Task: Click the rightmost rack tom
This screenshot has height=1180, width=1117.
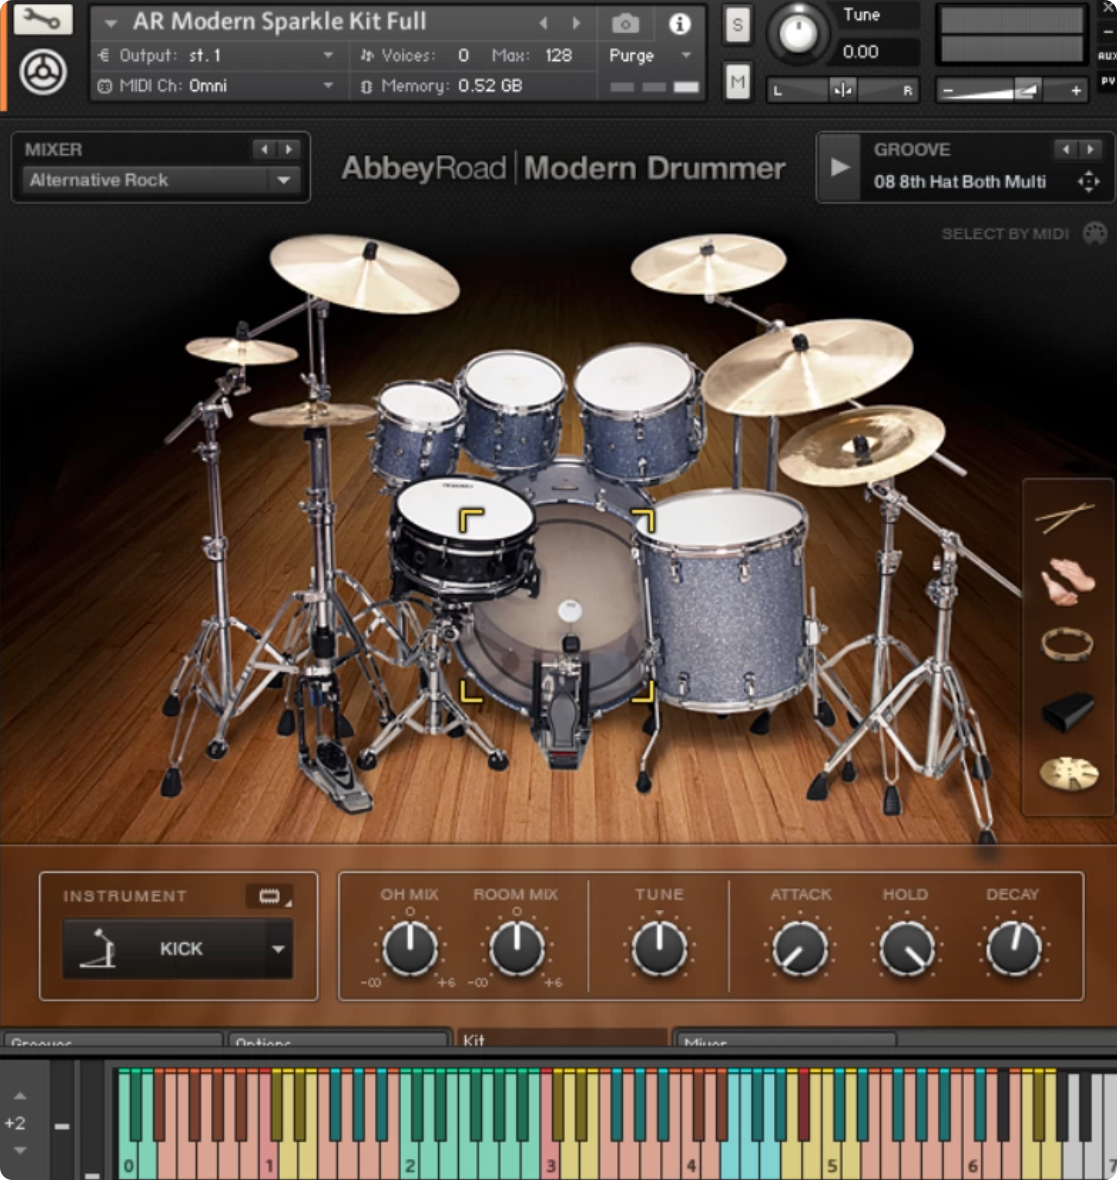Action: click(x=639, y=412)
